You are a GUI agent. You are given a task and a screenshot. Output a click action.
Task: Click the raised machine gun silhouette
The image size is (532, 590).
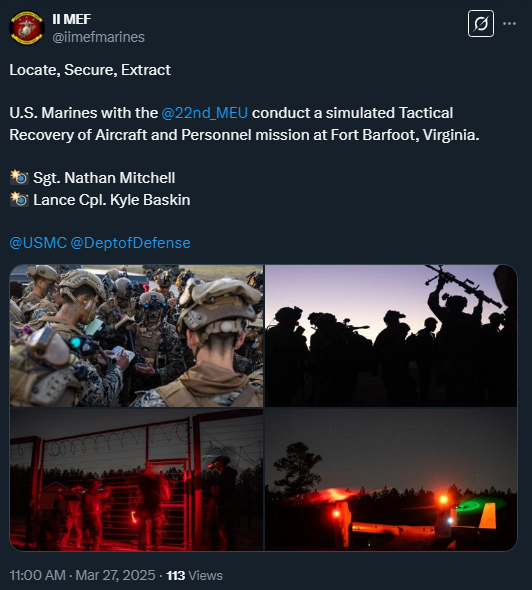(x=464, y=284)
